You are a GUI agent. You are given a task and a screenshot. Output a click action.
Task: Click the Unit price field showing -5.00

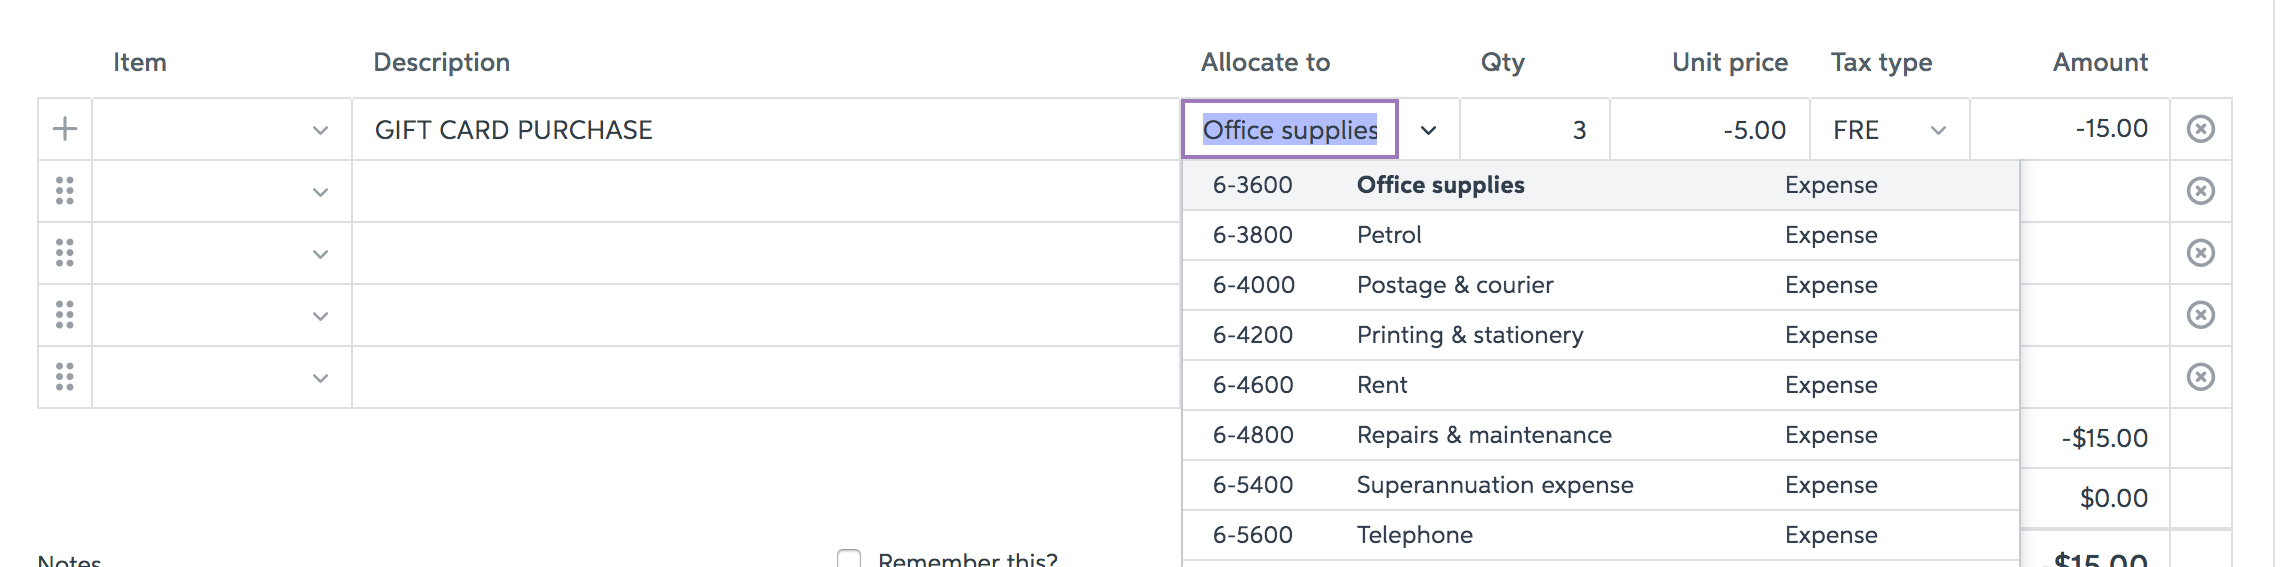(1710, 130)
